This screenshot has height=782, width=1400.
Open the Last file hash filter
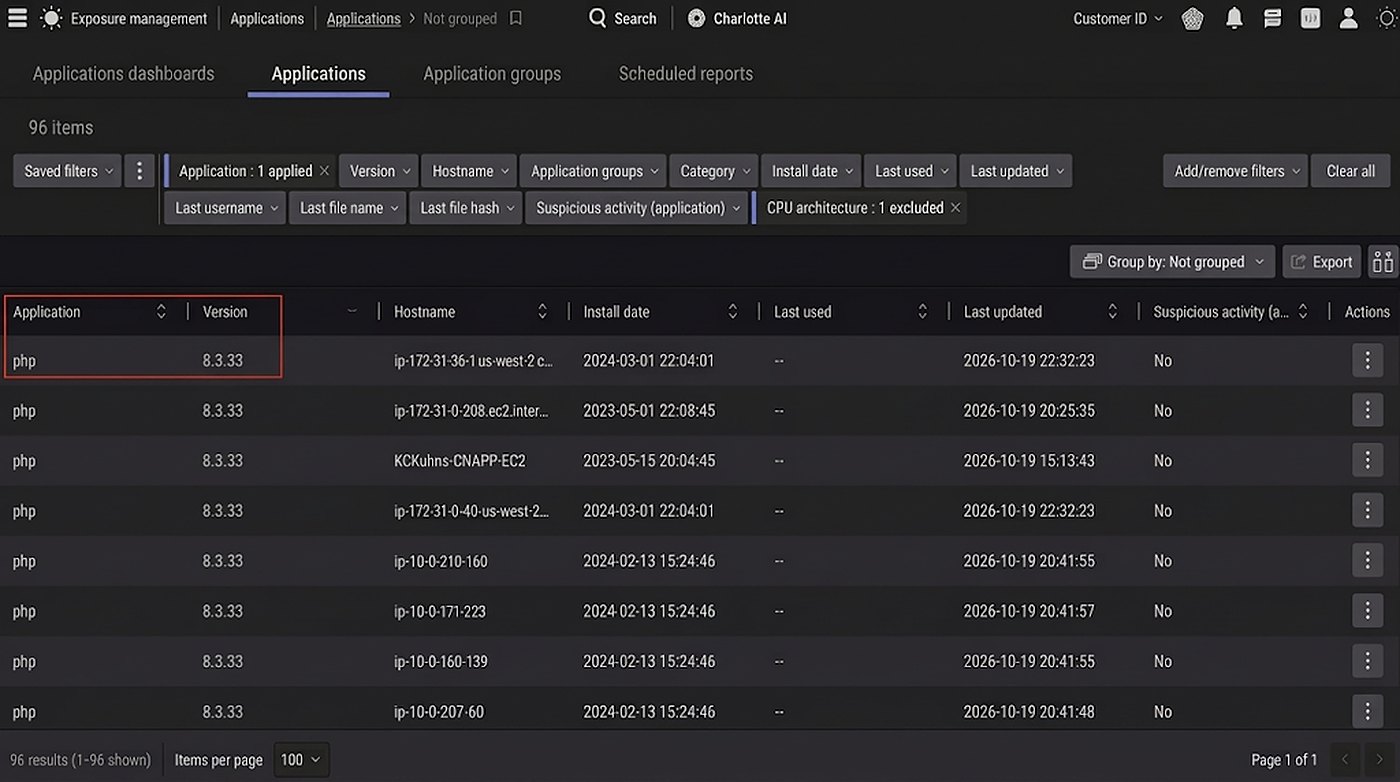466,208
